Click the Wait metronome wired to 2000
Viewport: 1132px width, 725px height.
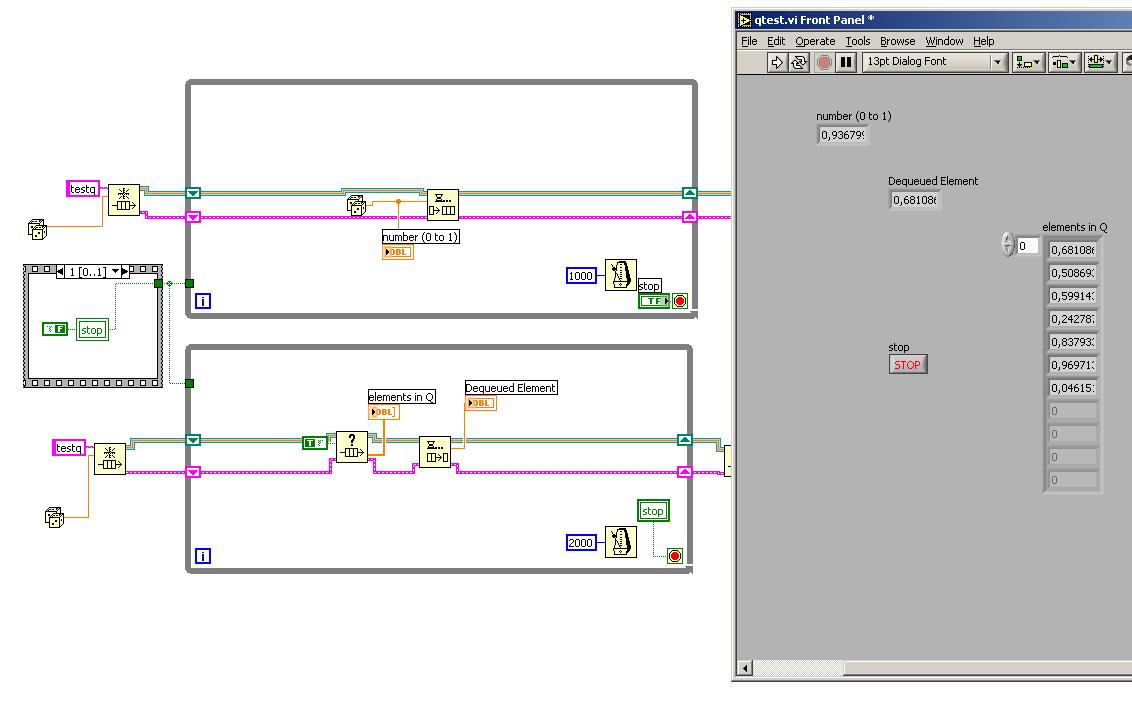coord(621,542)
